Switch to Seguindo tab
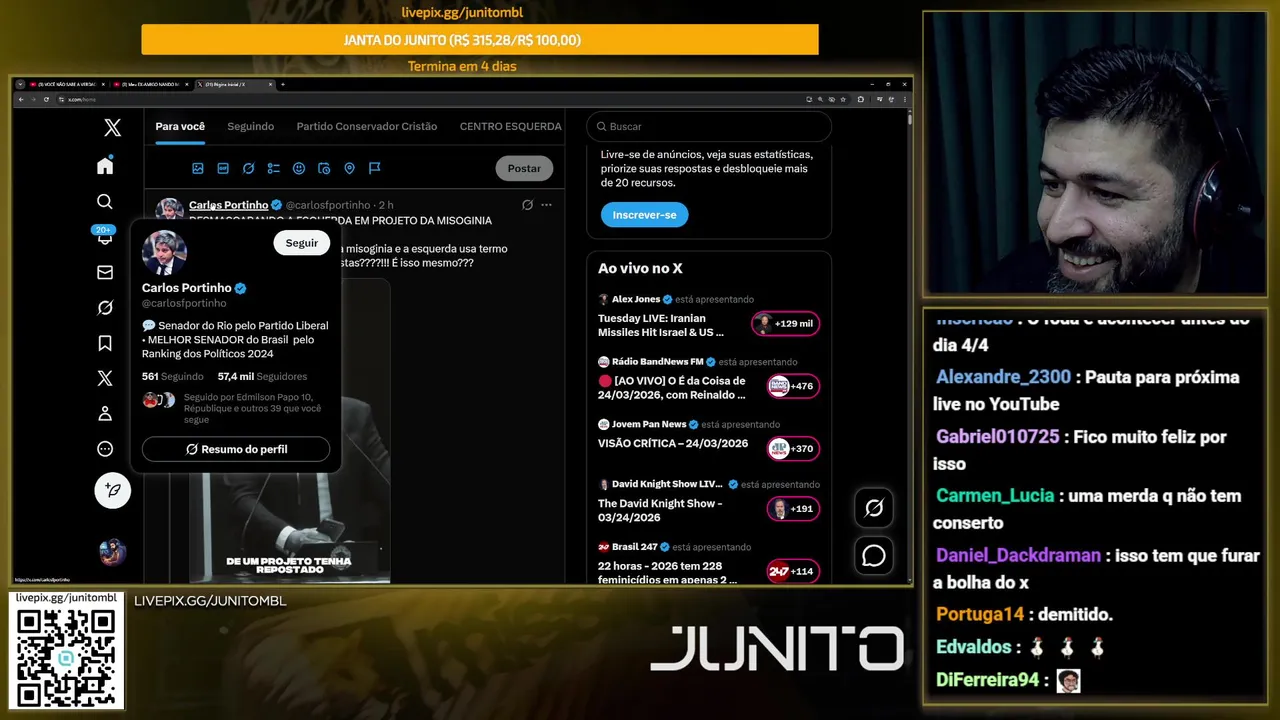This screenshot has height=720, width=1280. 250,126
